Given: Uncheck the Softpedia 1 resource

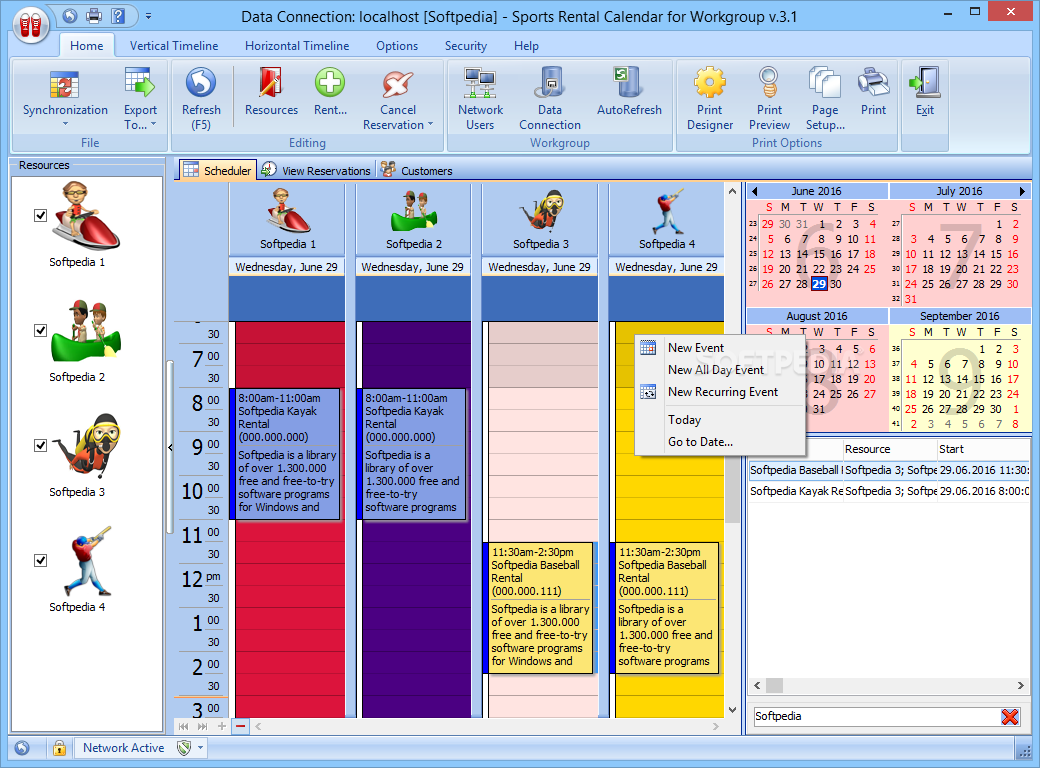Looking at the screenshot, I should click(40, 216).
